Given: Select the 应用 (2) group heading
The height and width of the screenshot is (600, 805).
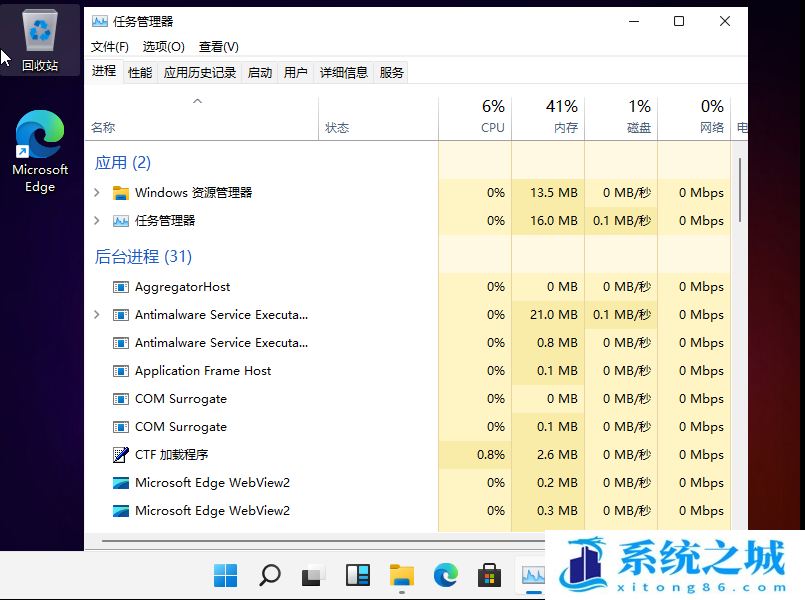Looking at the screenshot, I should tap(123, 163).
